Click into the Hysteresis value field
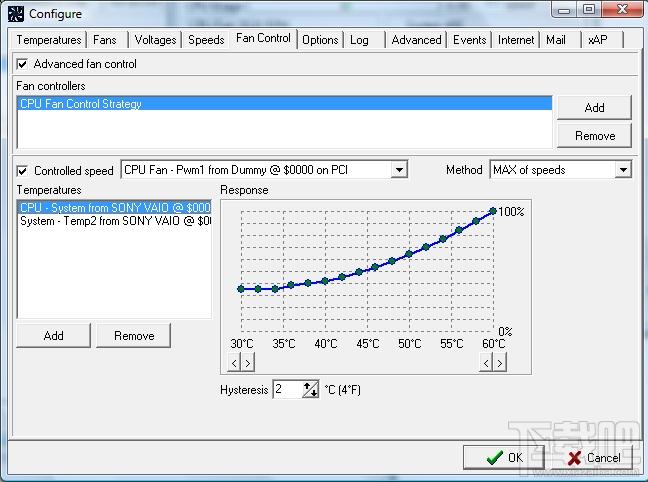This screenshot has height=482, width=648. coord(288,389)
